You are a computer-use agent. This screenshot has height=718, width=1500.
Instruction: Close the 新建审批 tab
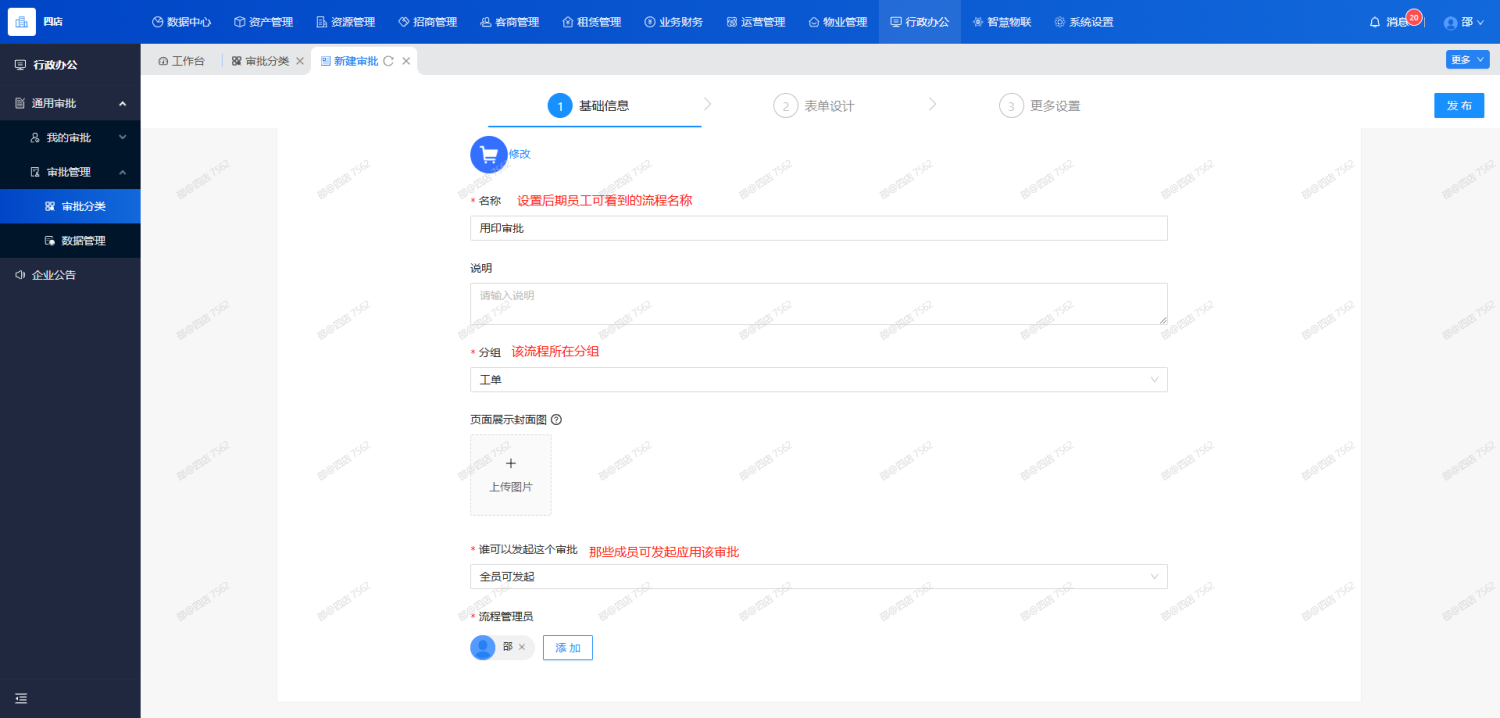coord(406,61)
